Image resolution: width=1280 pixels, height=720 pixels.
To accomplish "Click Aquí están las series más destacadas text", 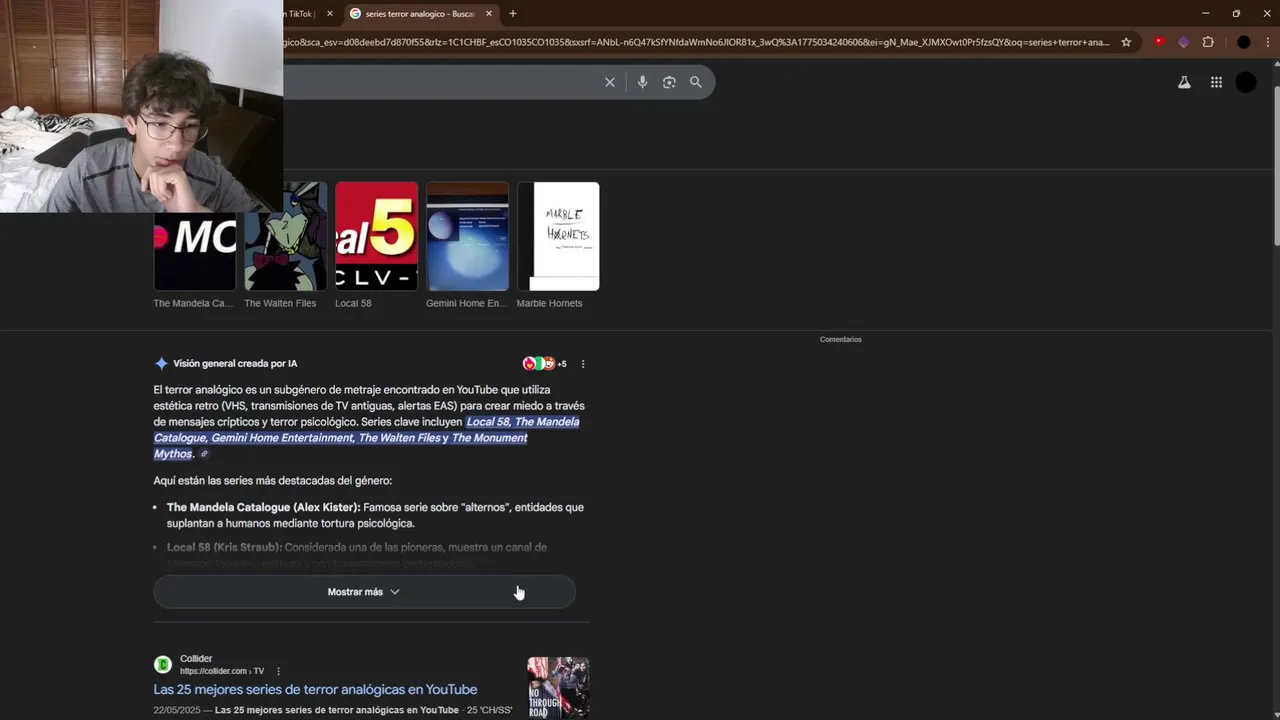I will coord(272,481).
